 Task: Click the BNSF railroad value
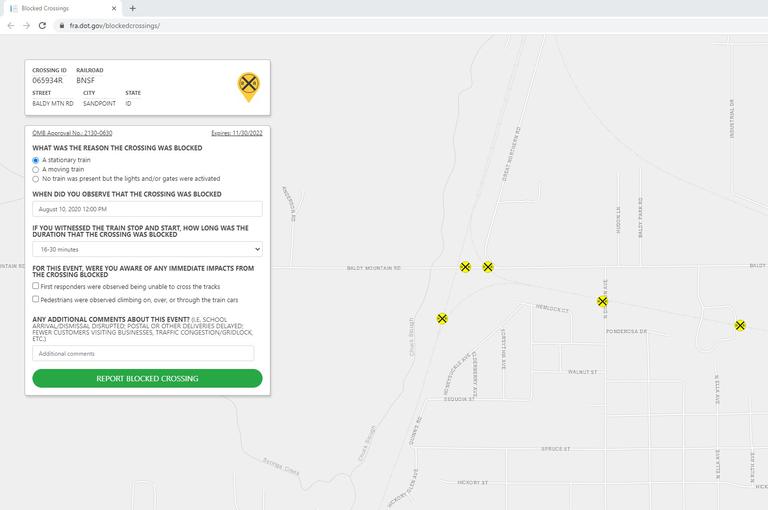coord(85,80)
